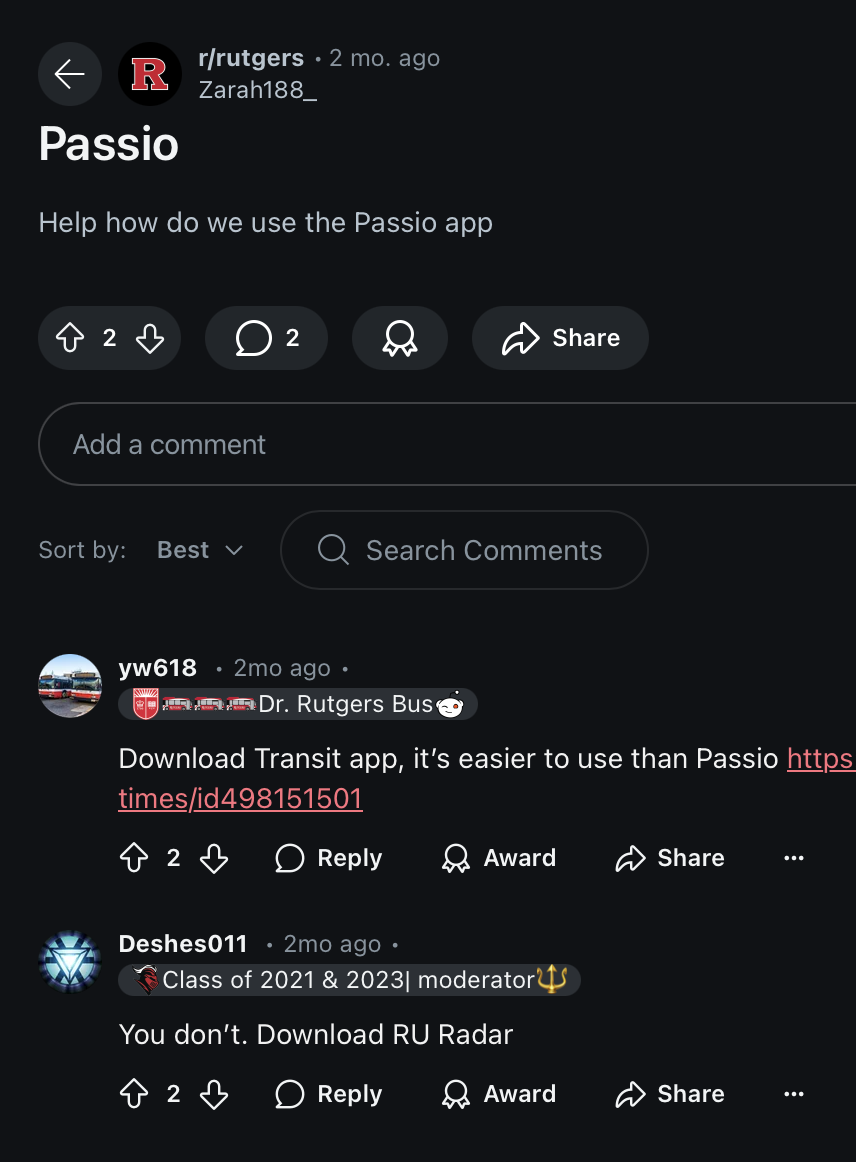Viewport: 856px width, 1162px height.
Task: Open more options on yw618's comment
Action: 794,858
